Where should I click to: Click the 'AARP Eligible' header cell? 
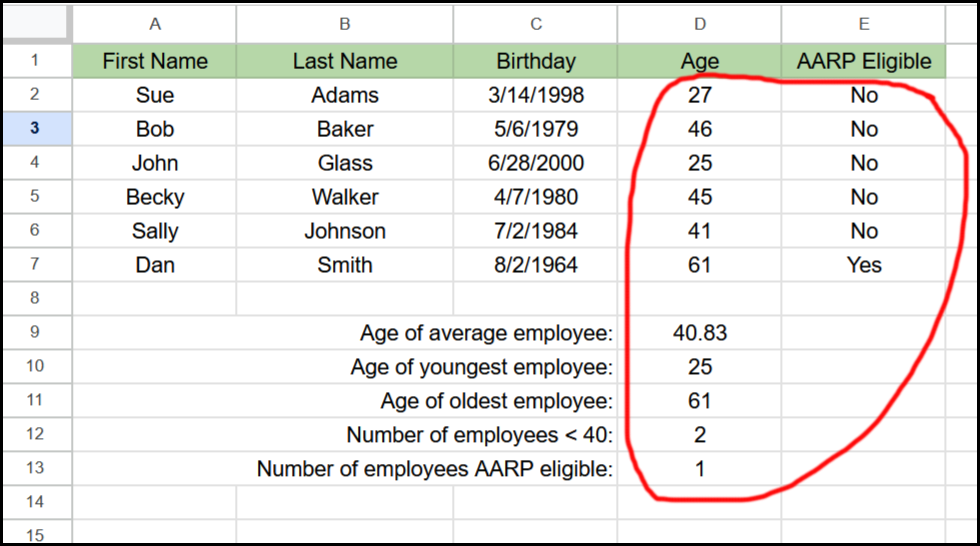pos(863,61)
